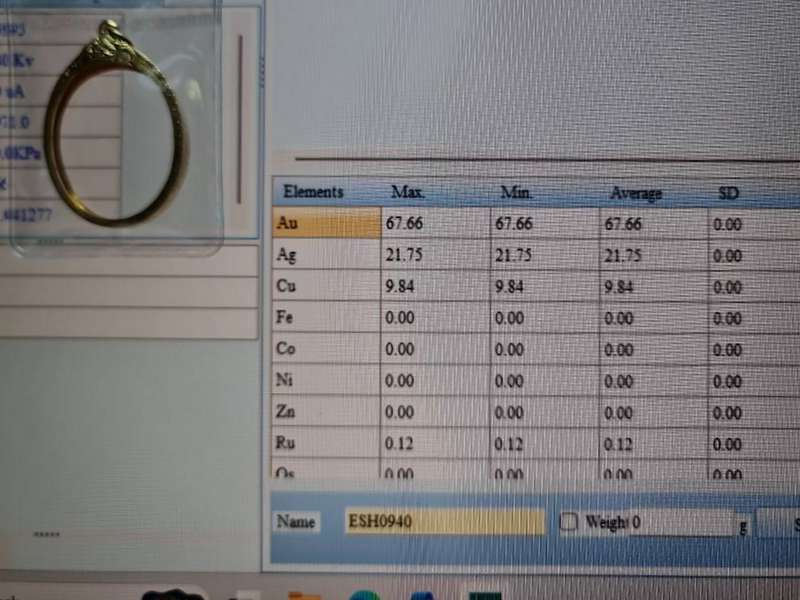Viewport: 800px width, 600px height.
Task: Click the Ru average value 0.12
Action: [x=622, y=444]
